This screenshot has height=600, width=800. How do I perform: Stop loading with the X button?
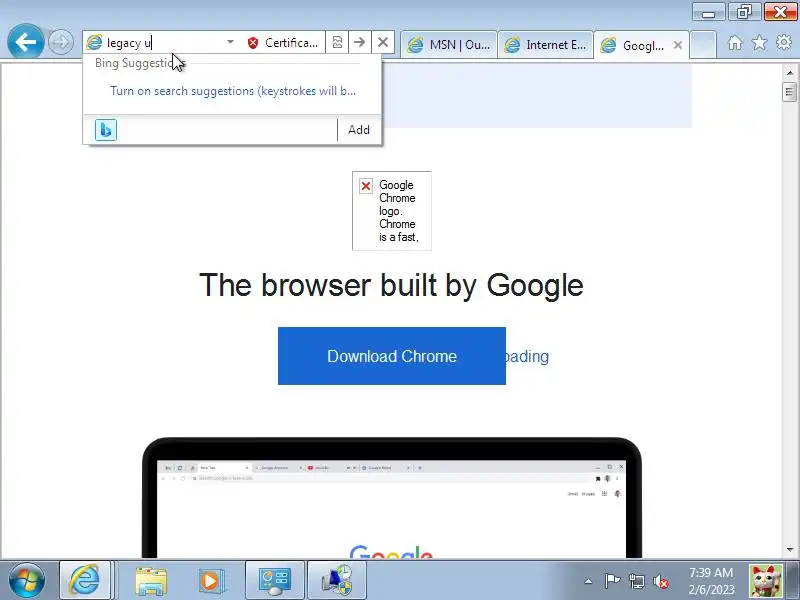(383, 42)
